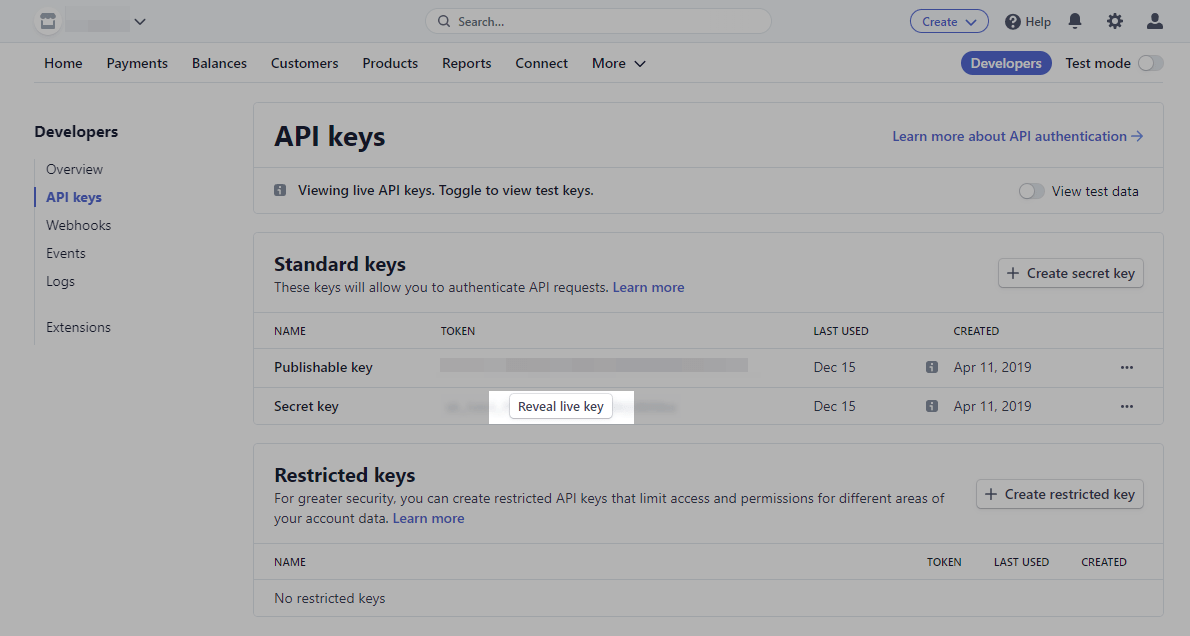Click the store account icon
The image size is (1190, 636).
47,21
